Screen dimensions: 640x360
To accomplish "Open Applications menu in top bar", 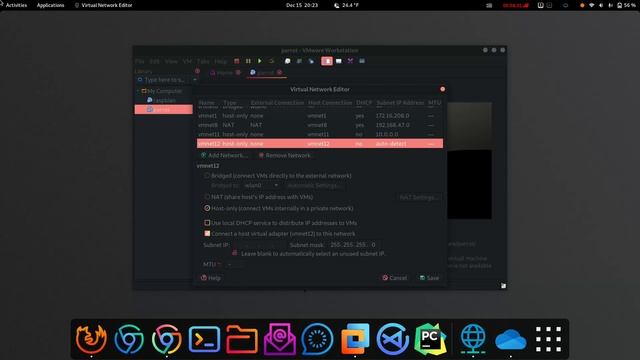I will (x=50, y=5).
